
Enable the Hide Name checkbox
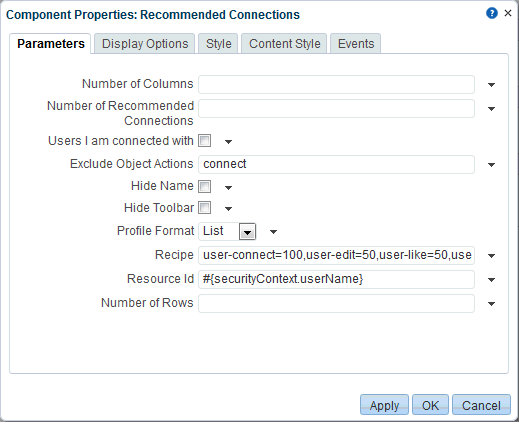tap(205, 186)
